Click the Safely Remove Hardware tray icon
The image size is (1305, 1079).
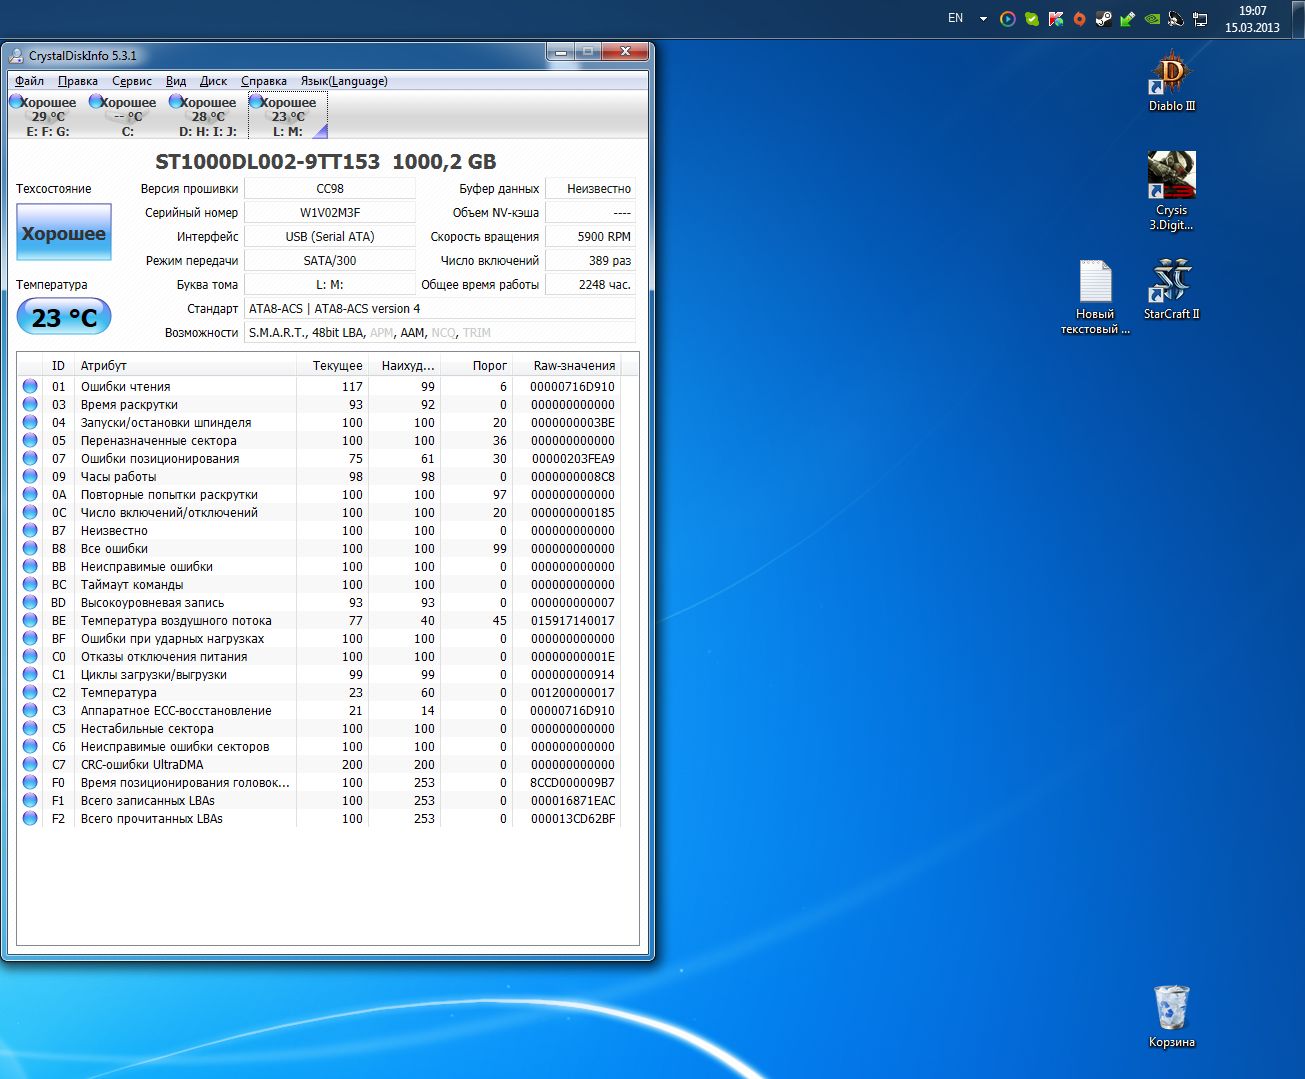pyautogui.click(x=1128, y=18)
